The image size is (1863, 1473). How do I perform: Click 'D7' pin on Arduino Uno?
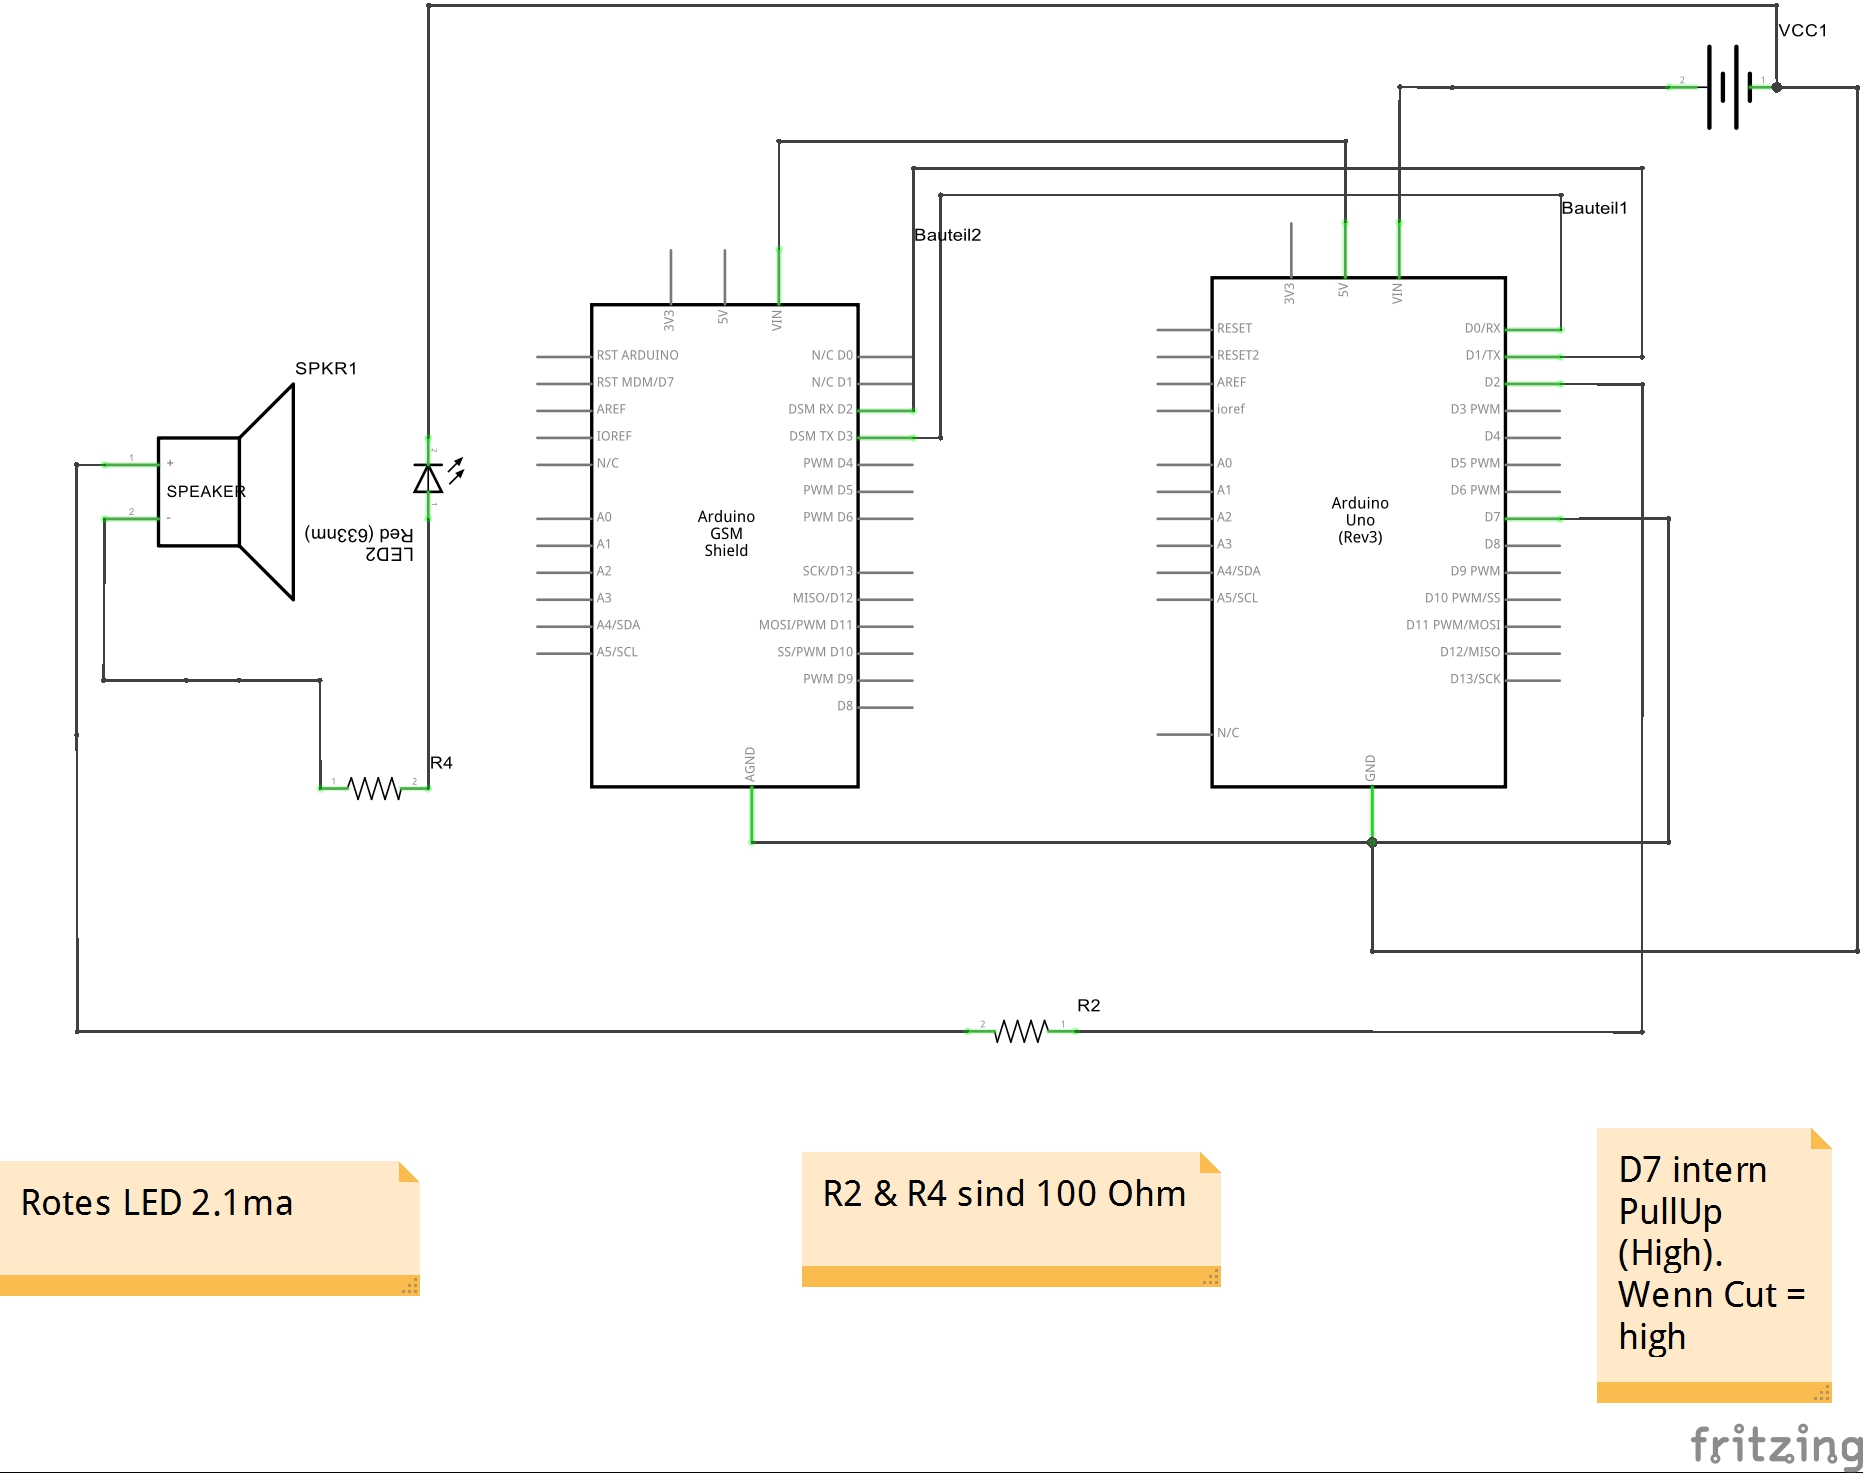[1492, 517]
